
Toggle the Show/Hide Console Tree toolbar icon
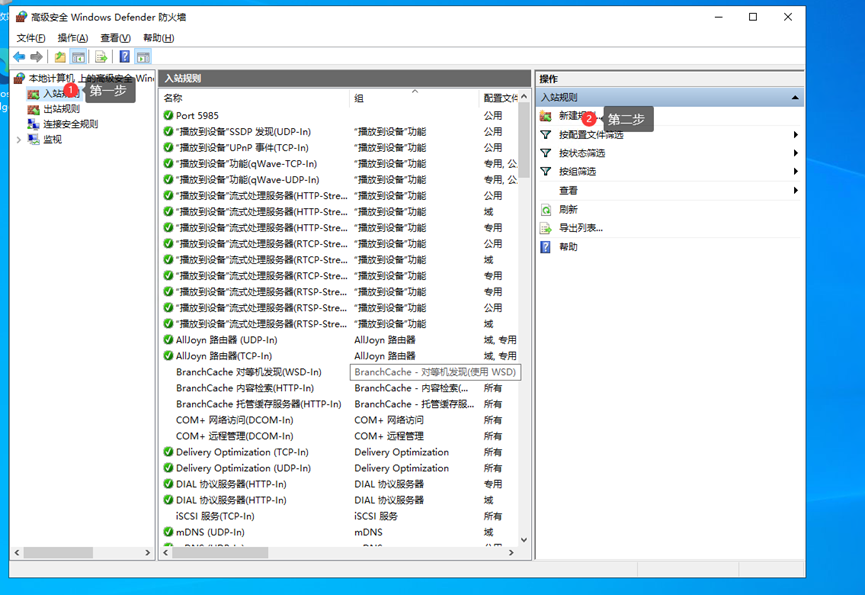tap(78, 57)
